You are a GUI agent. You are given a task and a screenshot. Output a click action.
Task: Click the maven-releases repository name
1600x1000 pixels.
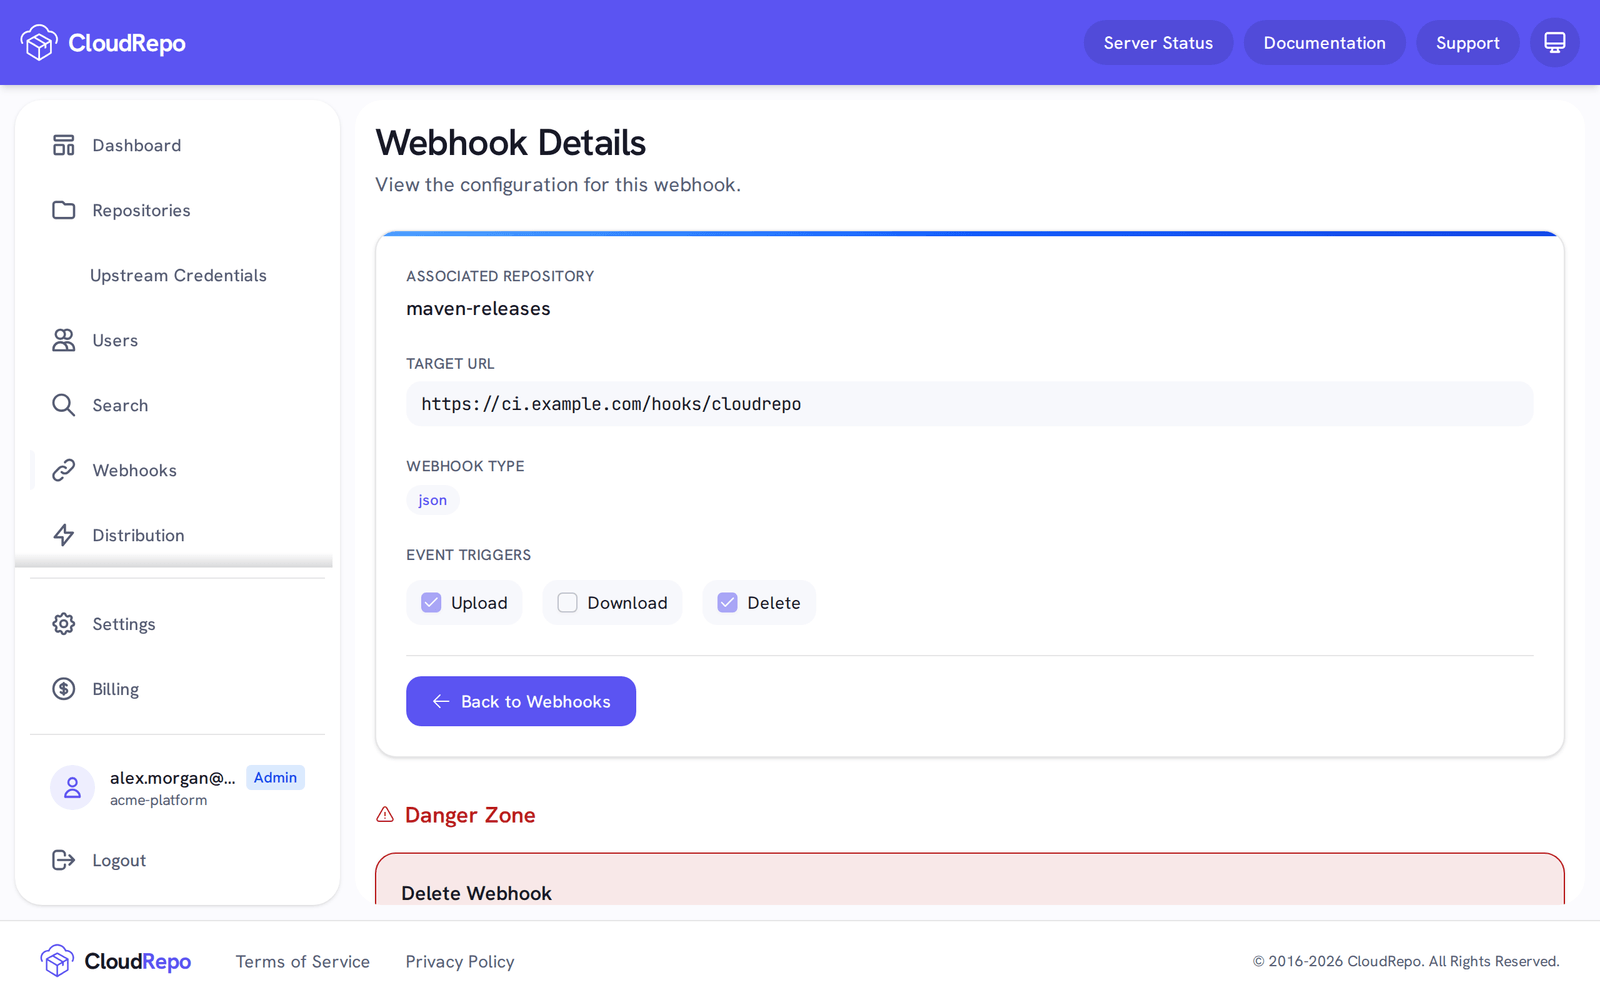point(478,309)
